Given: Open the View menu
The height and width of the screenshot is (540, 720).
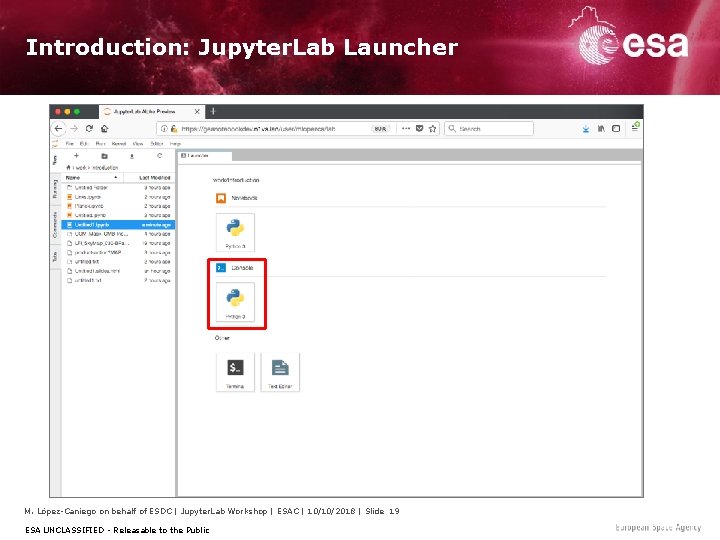Looking at the screenshot, I should [x=138, y=144].
